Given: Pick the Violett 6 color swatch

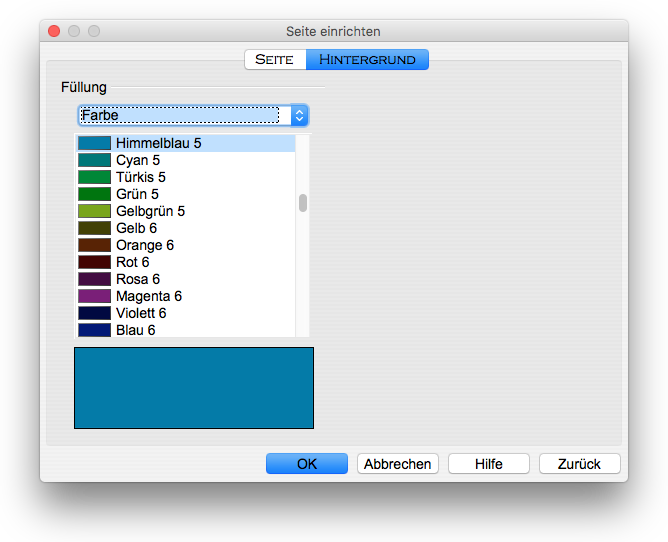Looking at the screenshot, I should 95,313.
